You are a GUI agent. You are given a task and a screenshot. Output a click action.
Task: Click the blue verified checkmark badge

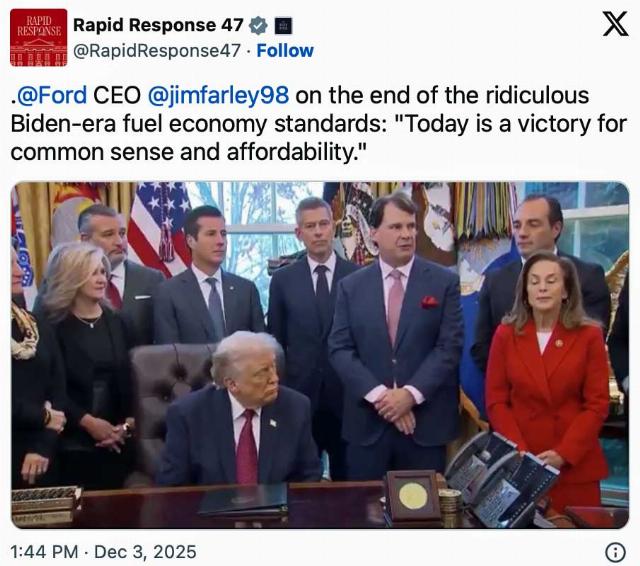257,25
